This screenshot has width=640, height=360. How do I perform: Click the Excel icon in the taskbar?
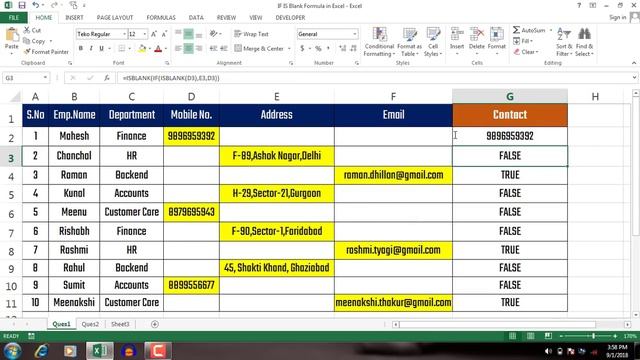[x=100, y=351]
